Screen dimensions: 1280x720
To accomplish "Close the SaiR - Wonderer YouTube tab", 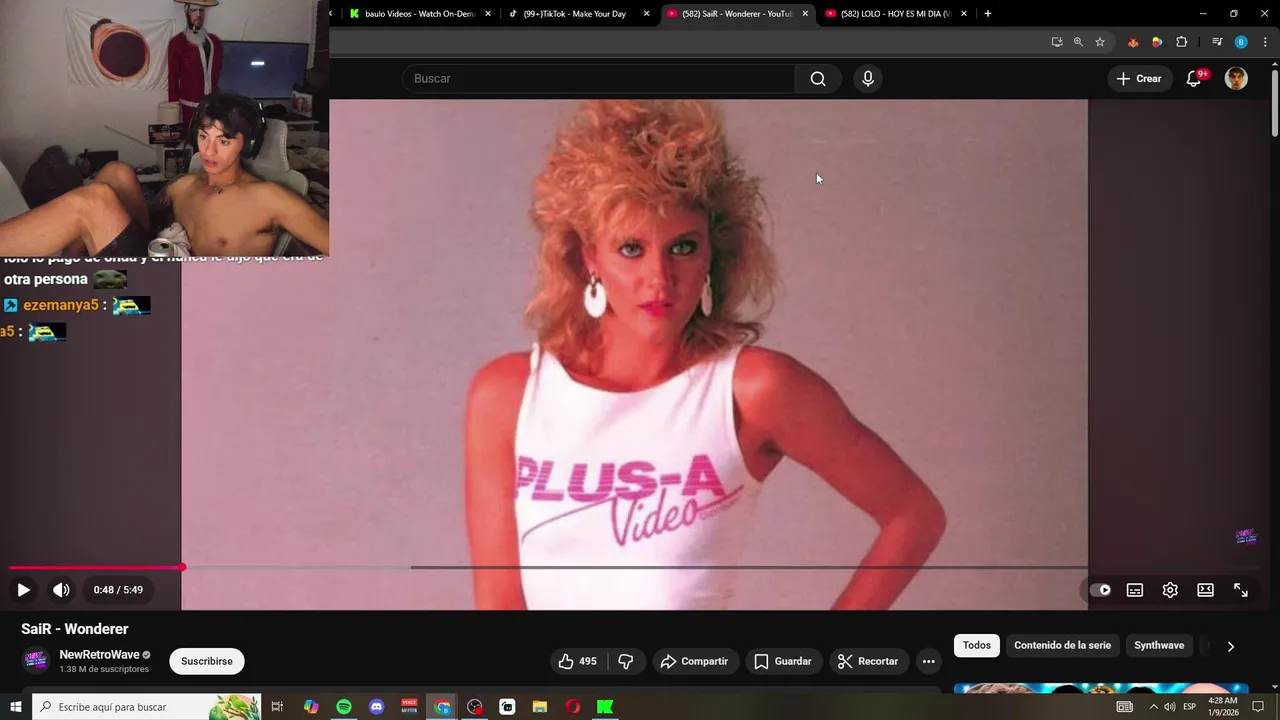I will pyautogui.click(x=805, y=14).
